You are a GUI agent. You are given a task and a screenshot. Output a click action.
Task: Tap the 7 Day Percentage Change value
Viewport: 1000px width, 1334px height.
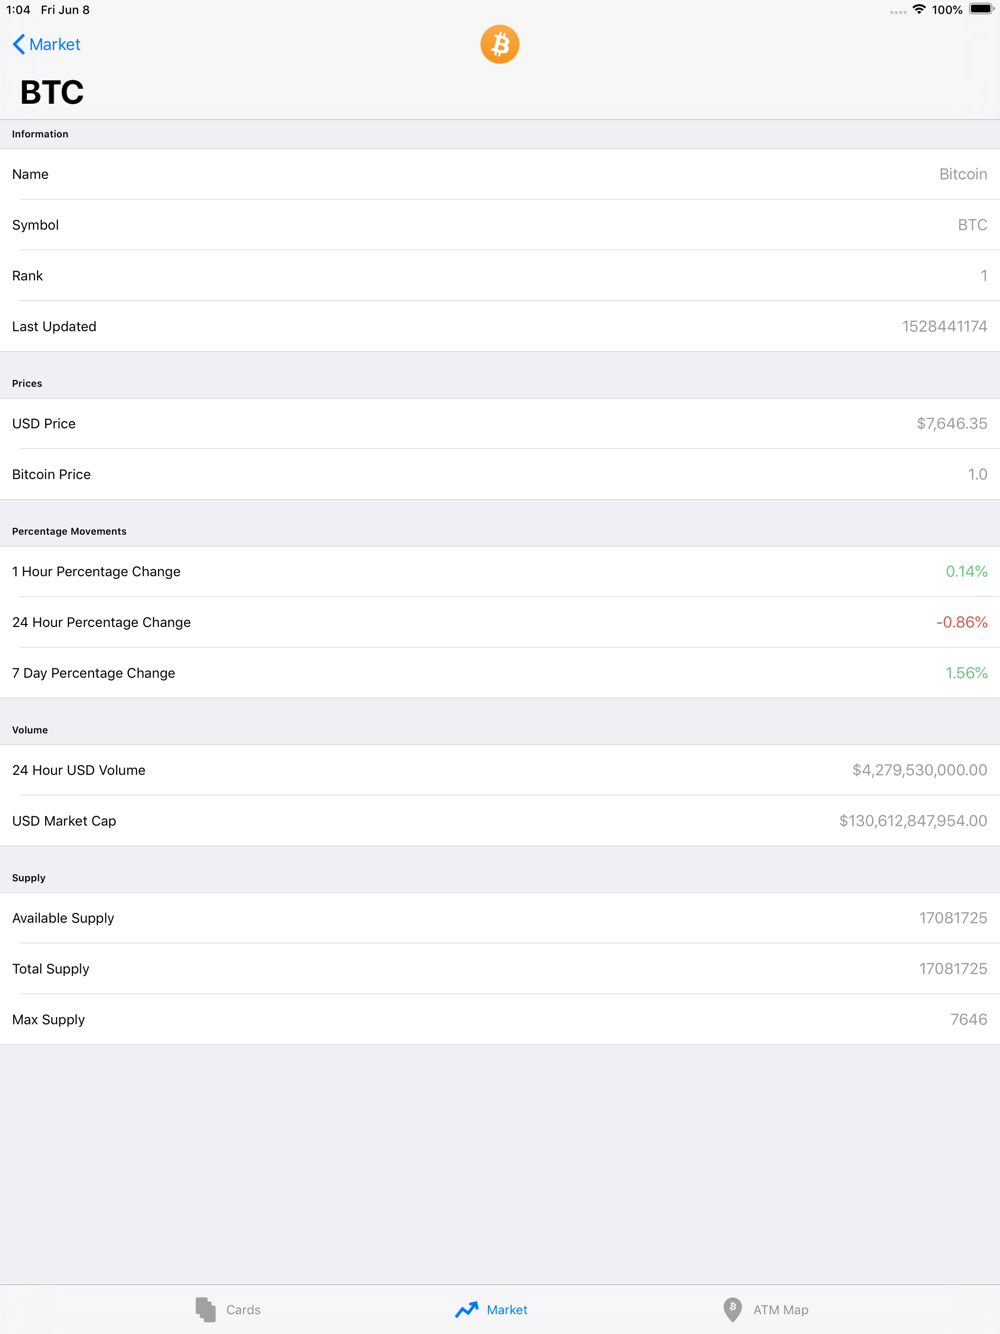pos(966,673)
